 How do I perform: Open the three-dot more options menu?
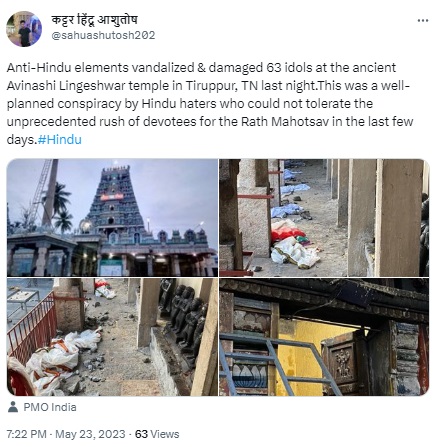(423, 21)
